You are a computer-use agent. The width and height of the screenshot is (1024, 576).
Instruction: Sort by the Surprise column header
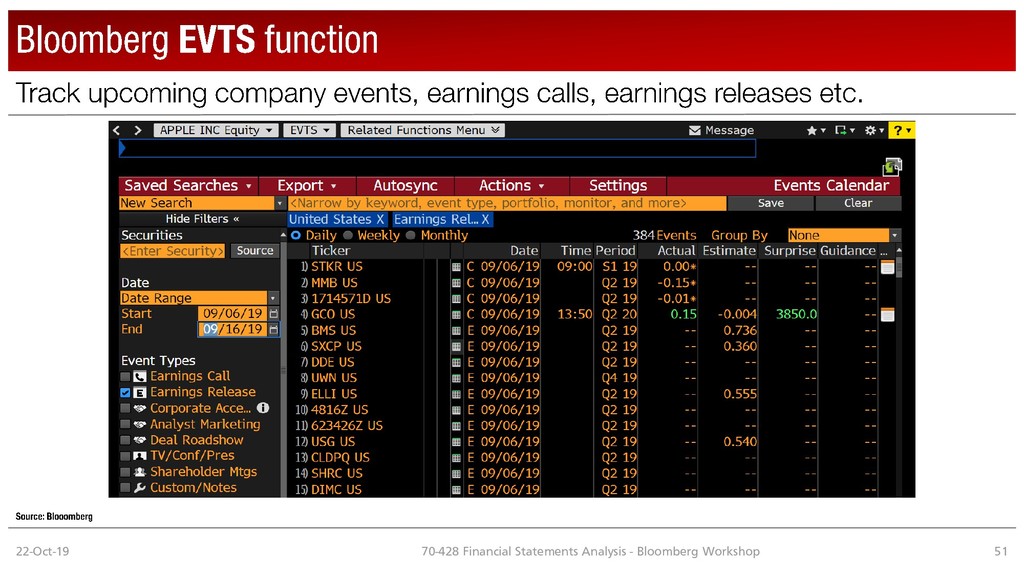790,251
